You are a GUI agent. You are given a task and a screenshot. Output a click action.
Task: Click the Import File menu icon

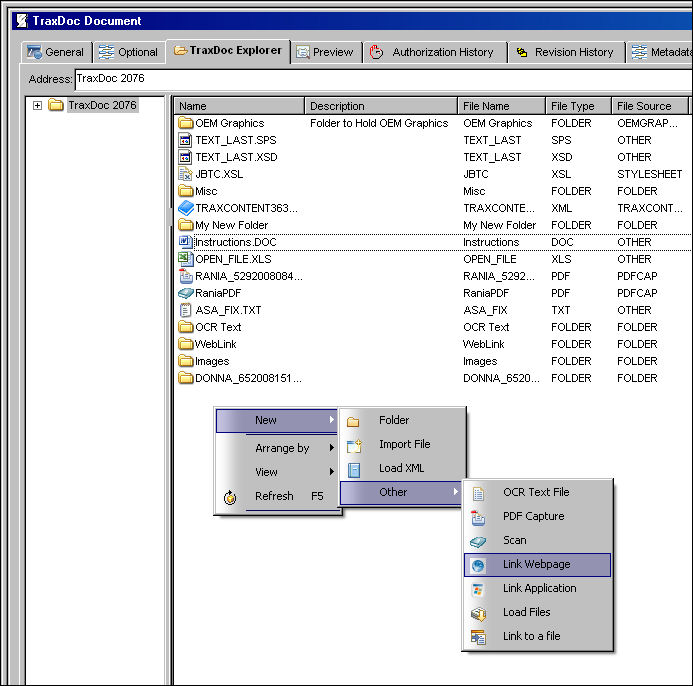coord(354,446)
